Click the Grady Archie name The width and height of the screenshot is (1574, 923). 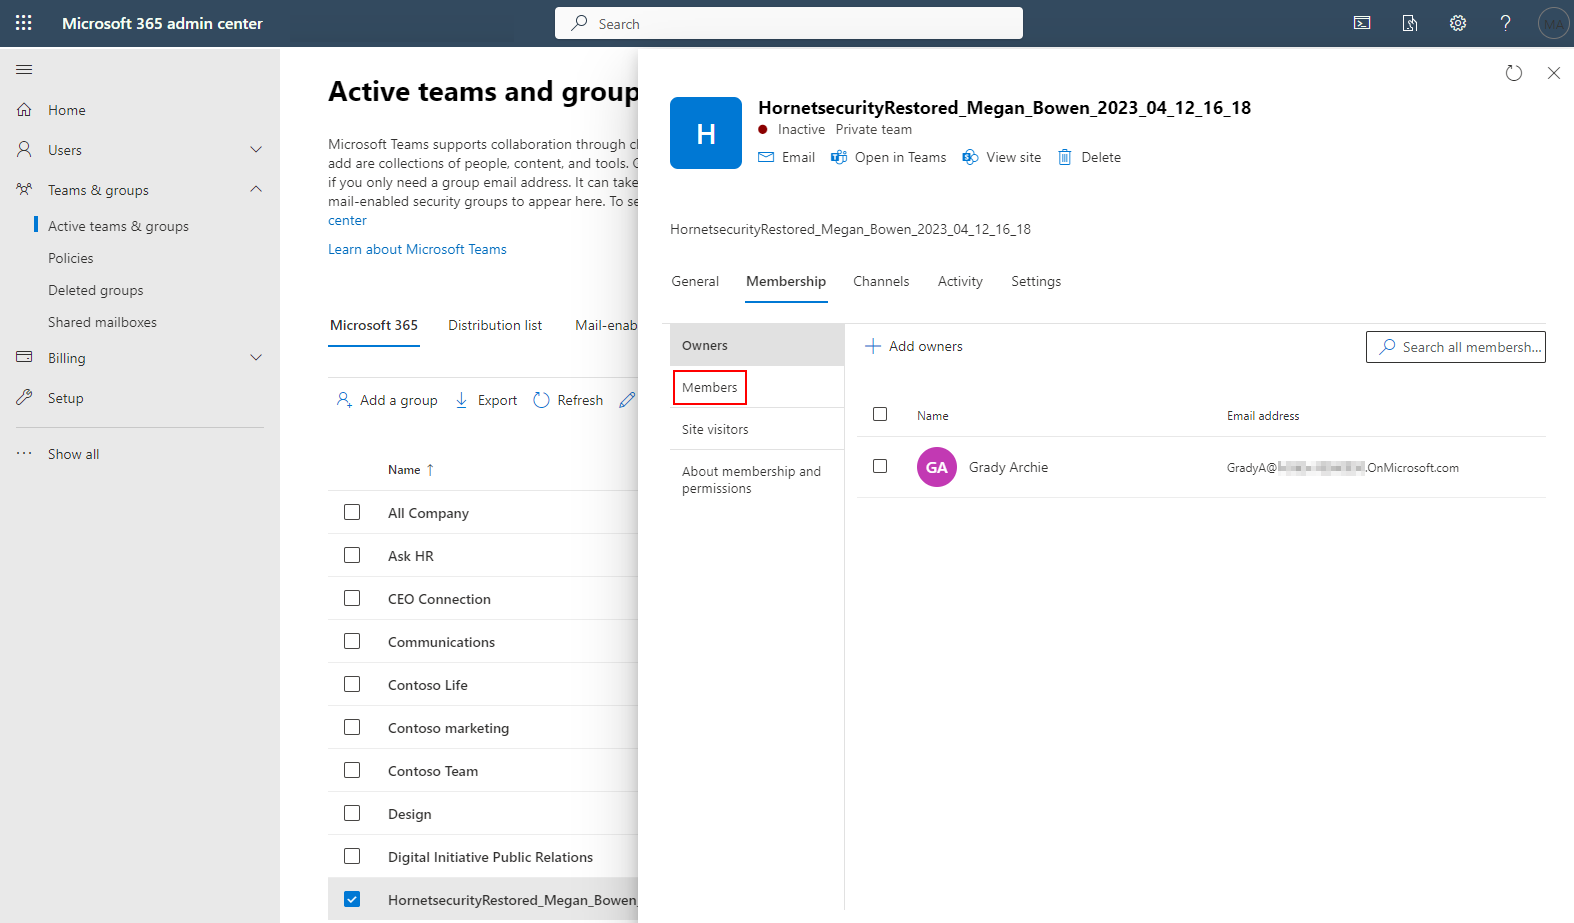click(x=1008, y=467)
